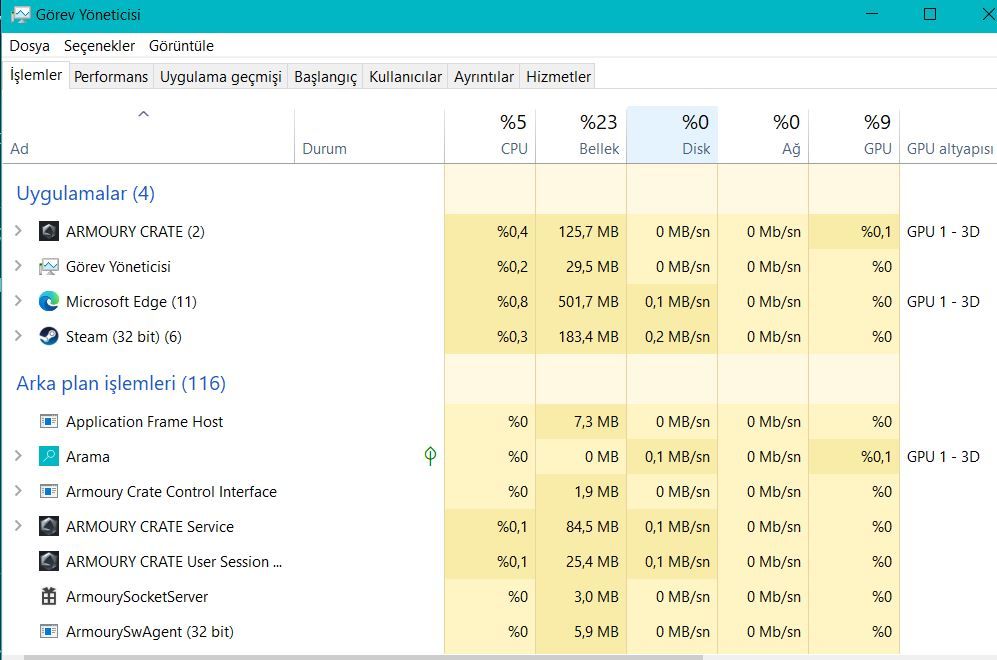Switch to the Performans tab
997x660 pixels.
(x=111, y=77)
